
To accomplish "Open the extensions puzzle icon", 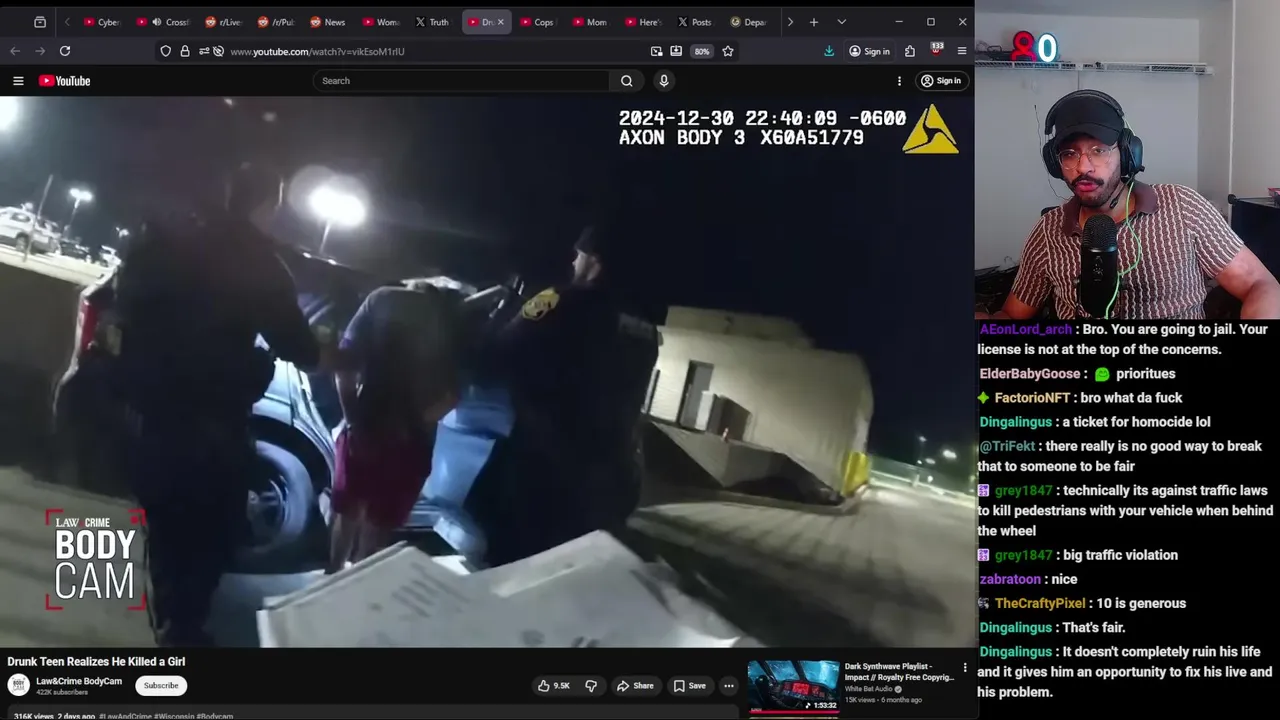I will [910, 51].
